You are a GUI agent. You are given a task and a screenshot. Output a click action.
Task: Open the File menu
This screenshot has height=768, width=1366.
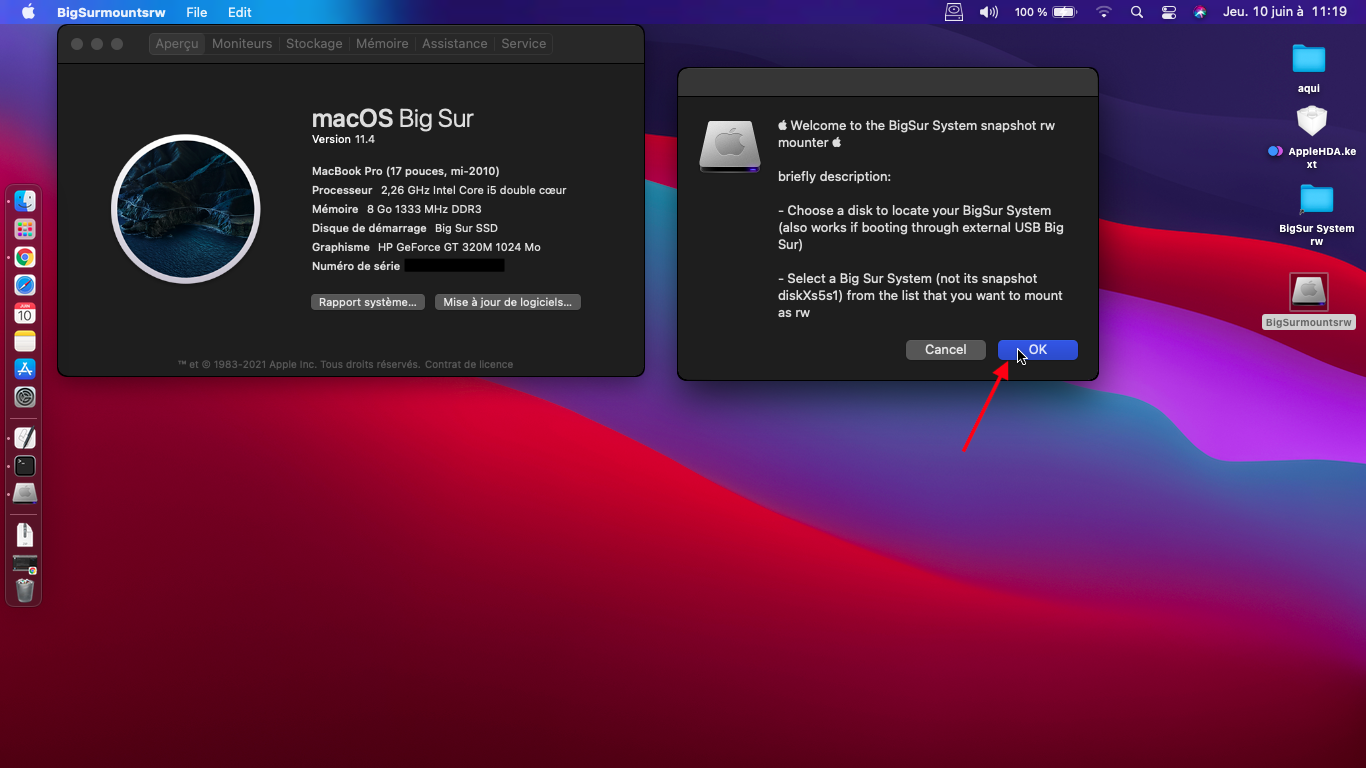(196, 12)
